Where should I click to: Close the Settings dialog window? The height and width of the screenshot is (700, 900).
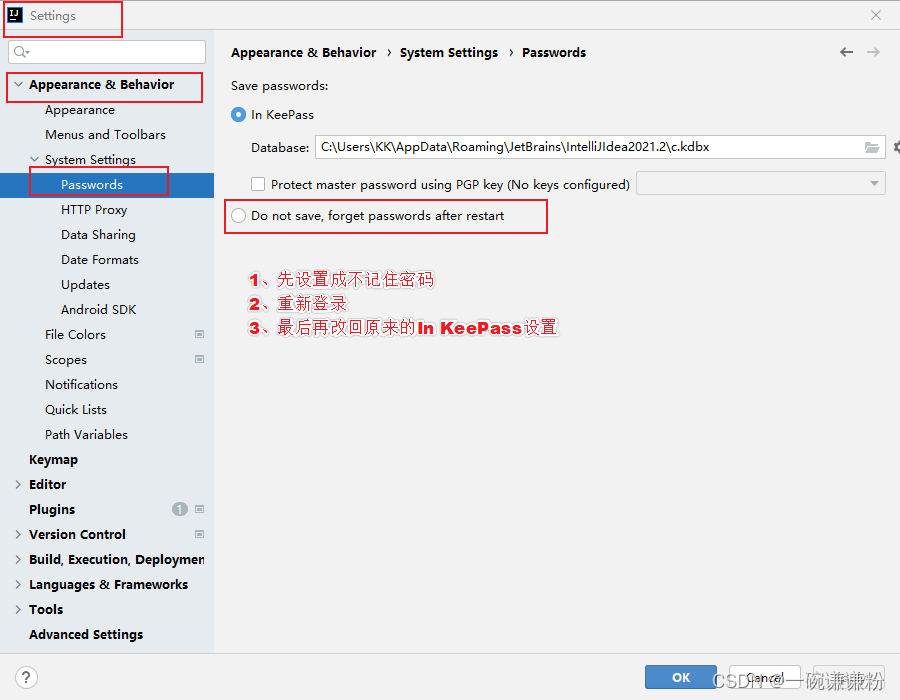tap(875, 15)
